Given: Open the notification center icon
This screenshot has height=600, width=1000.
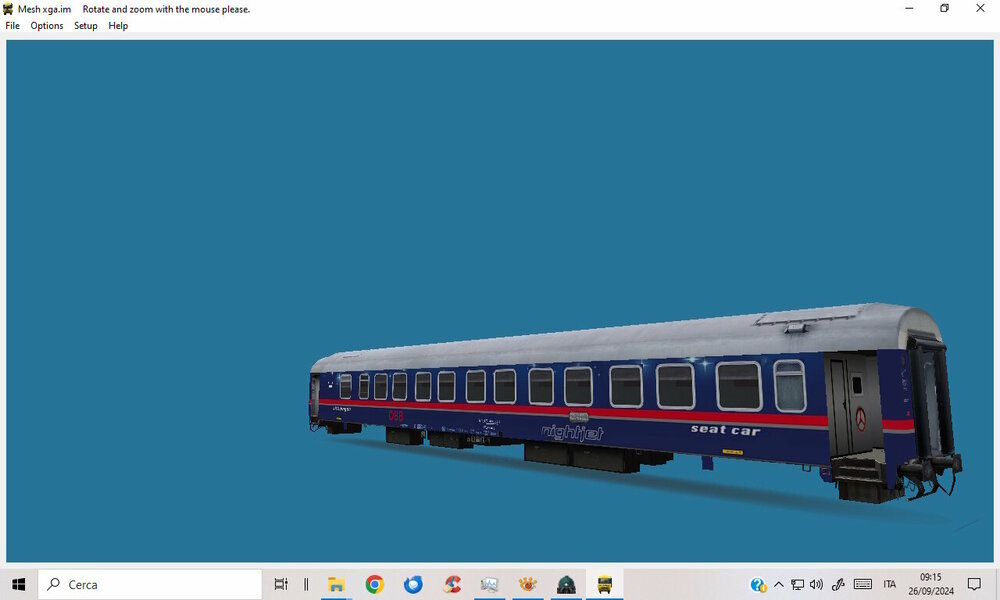Looking at the screenshot, I should pos(974,584).
